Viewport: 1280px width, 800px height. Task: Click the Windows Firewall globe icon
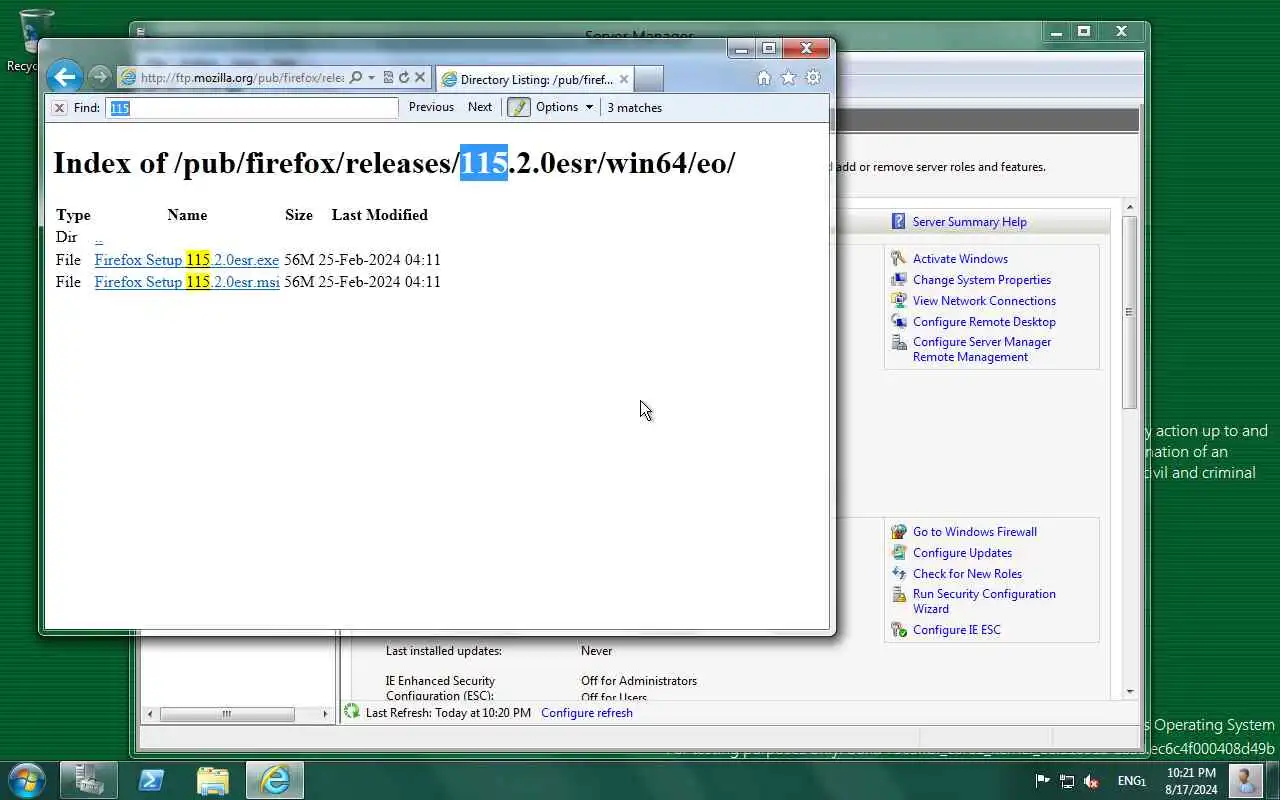pyautogui.click(x=898, y=532)
